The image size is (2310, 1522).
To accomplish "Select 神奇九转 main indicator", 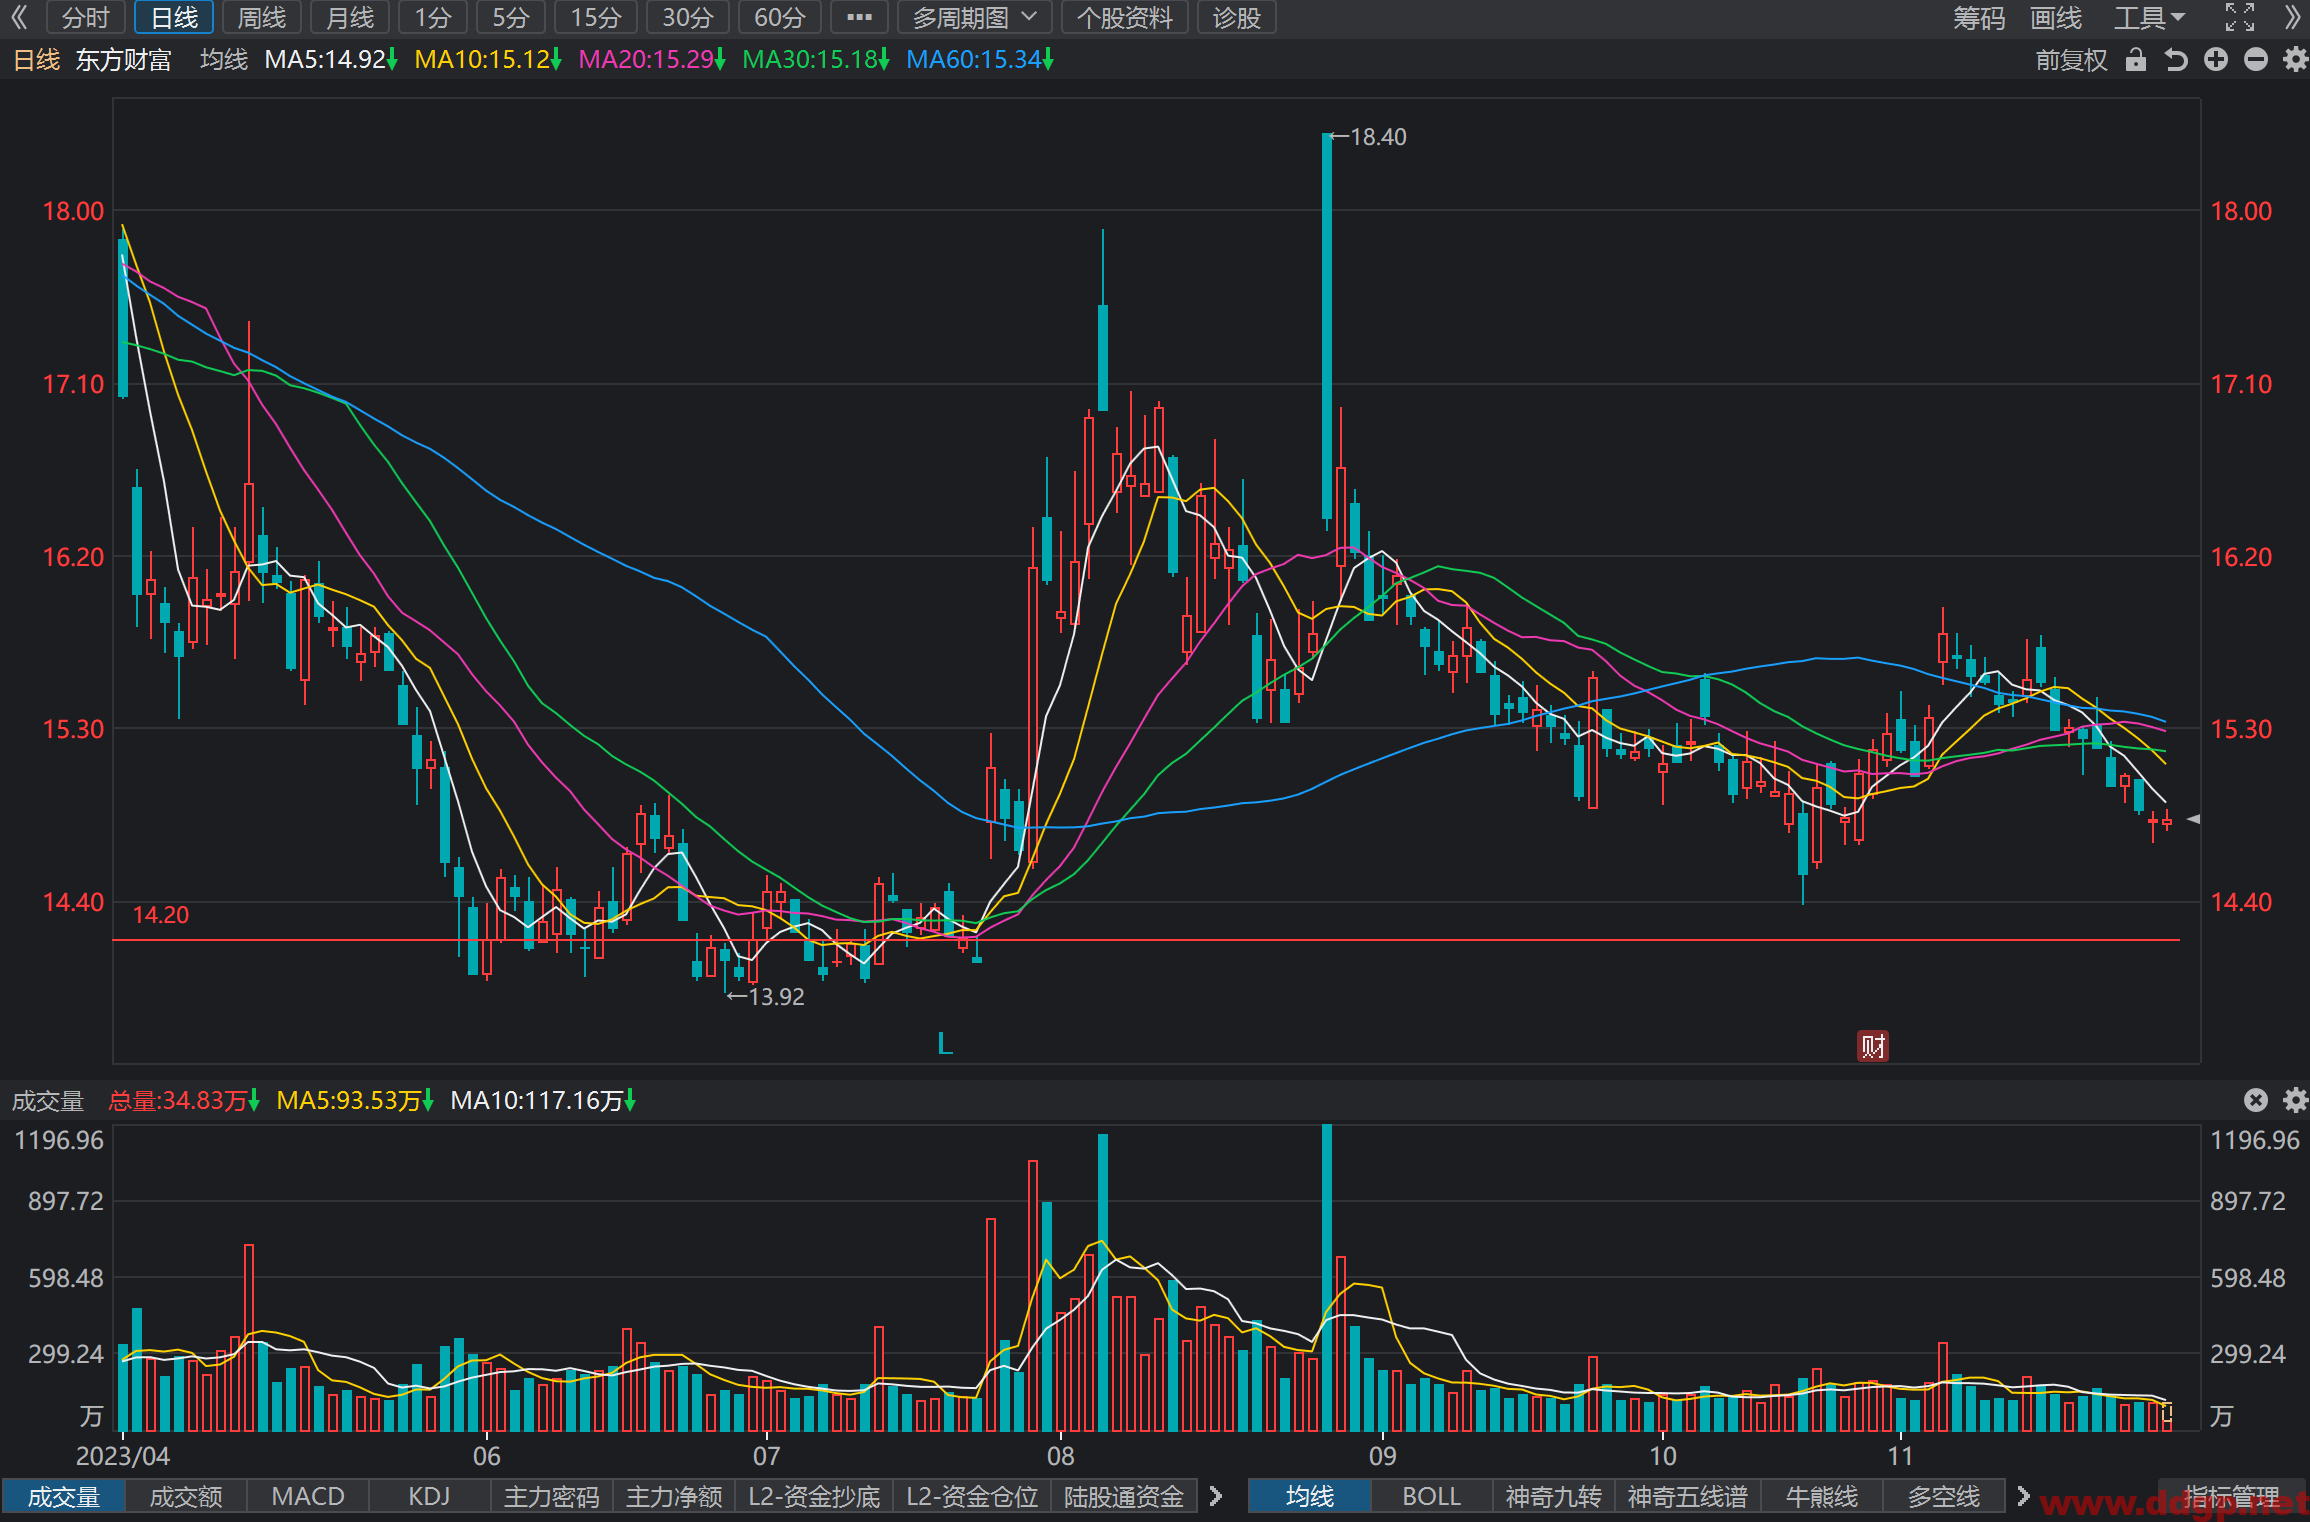I will pos(1553,1496).
